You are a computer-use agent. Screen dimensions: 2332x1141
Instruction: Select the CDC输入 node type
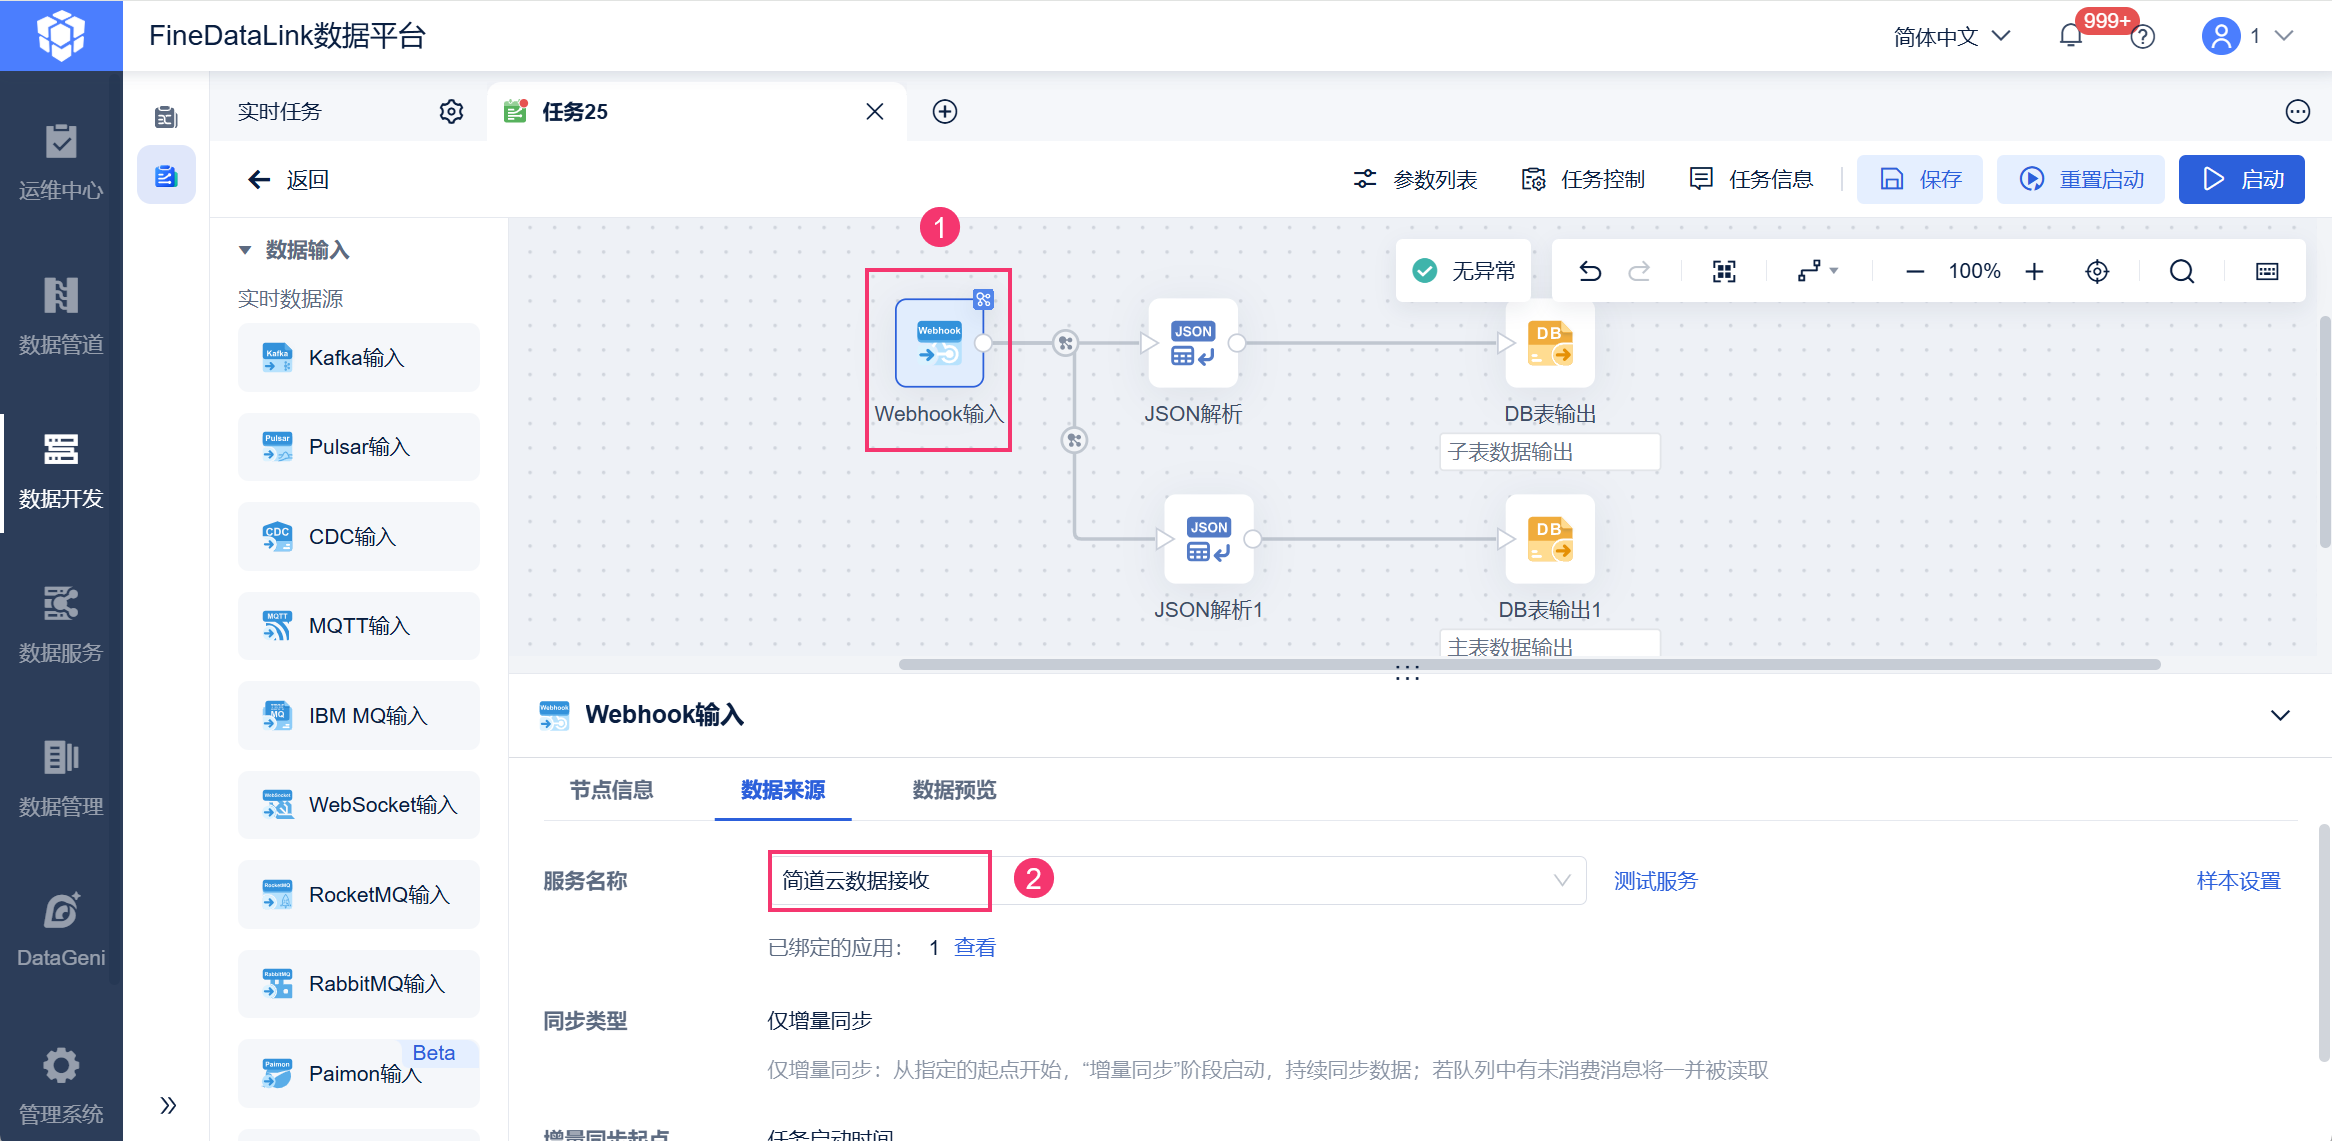coord(359,537)
